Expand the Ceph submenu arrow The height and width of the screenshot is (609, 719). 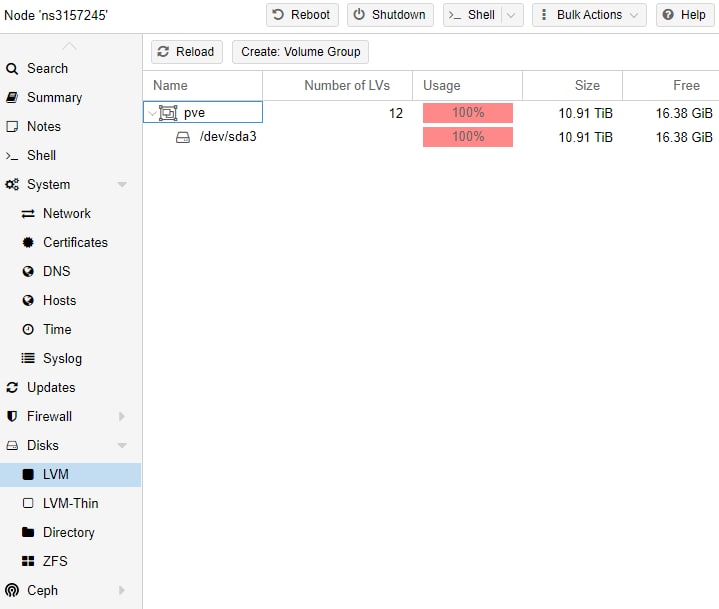pos(122,590)
